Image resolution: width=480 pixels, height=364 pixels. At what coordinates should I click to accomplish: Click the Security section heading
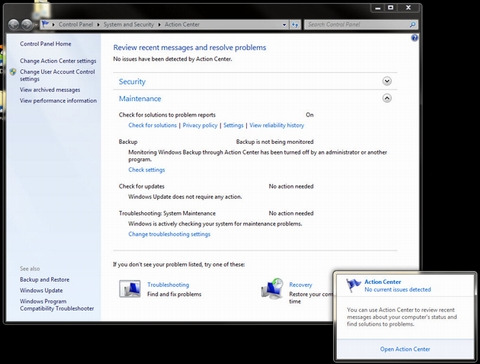pos(132,81)
